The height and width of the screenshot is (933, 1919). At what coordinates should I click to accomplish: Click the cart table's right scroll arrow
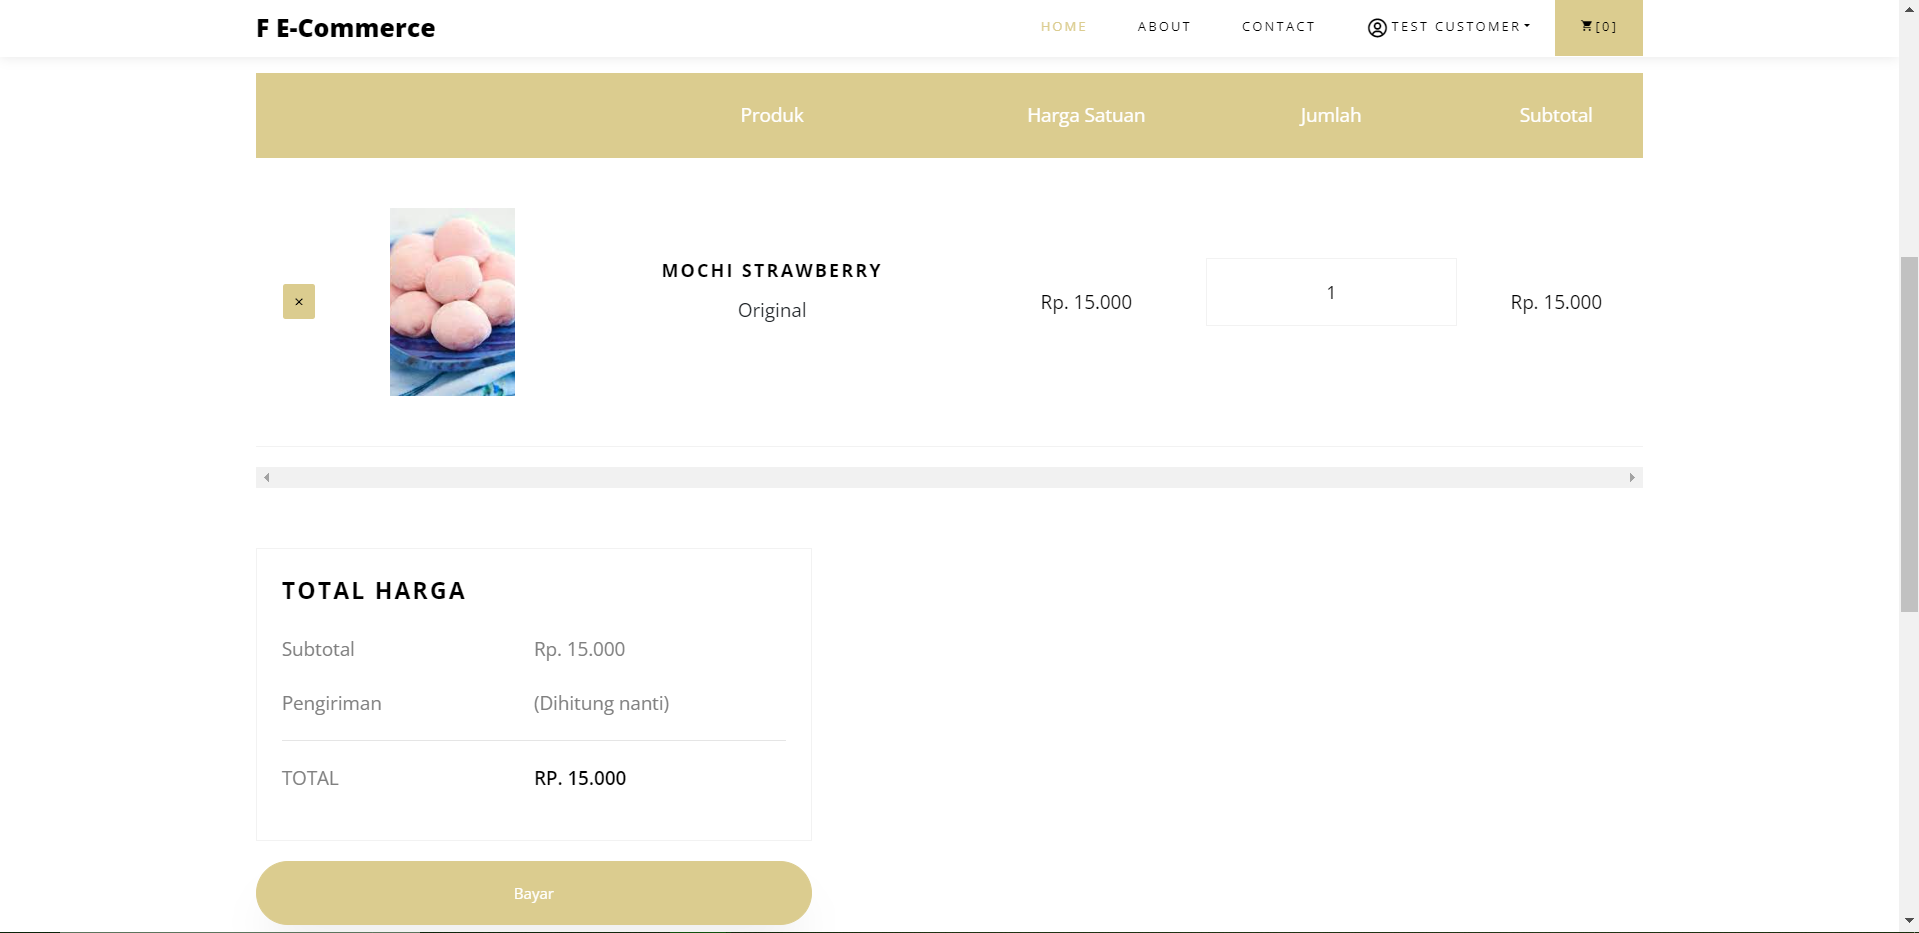click(x=1631, y=478)
